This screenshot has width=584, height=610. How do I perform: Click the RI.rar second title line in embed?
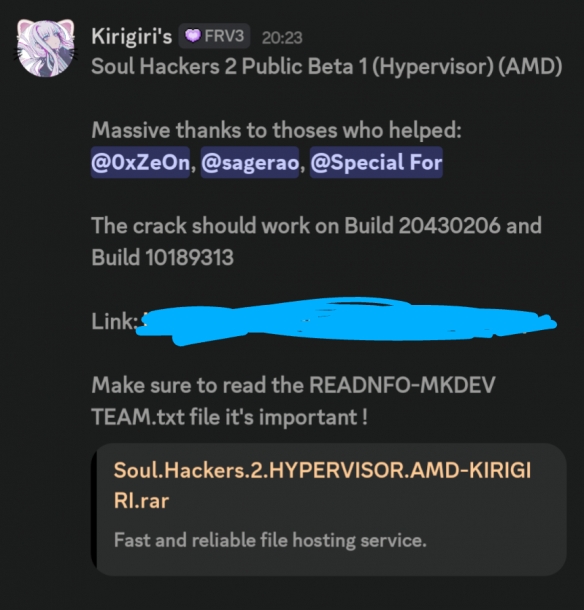141,501
